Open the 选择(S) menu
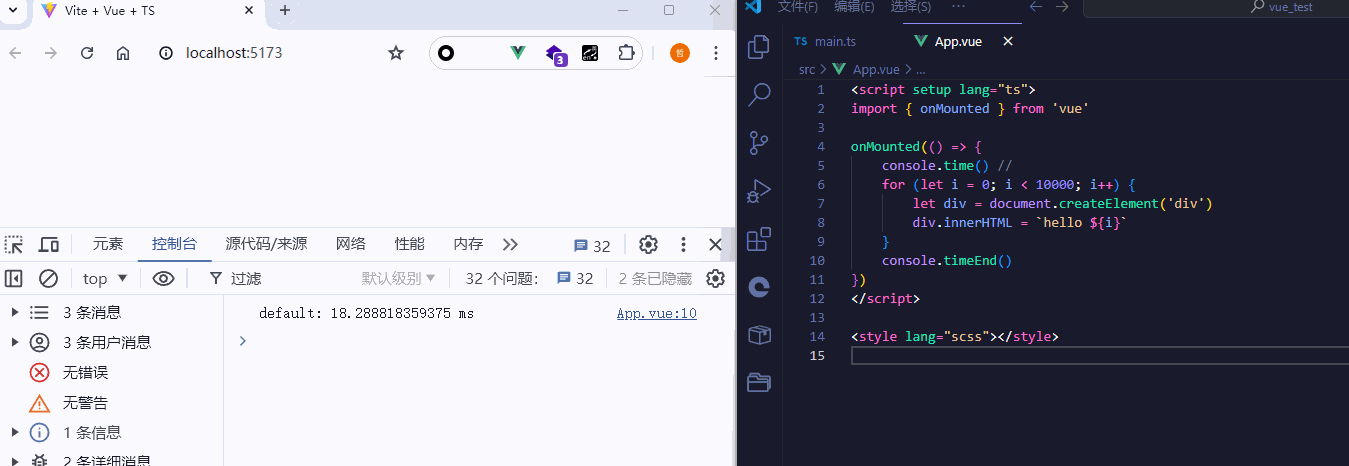1349x466 pixels. click(910, 7)
